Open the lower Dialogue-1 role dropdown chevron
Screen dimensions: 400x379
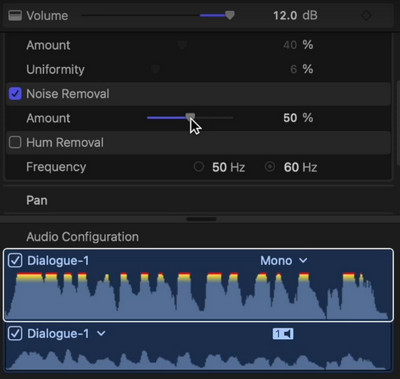pos(101,333)
